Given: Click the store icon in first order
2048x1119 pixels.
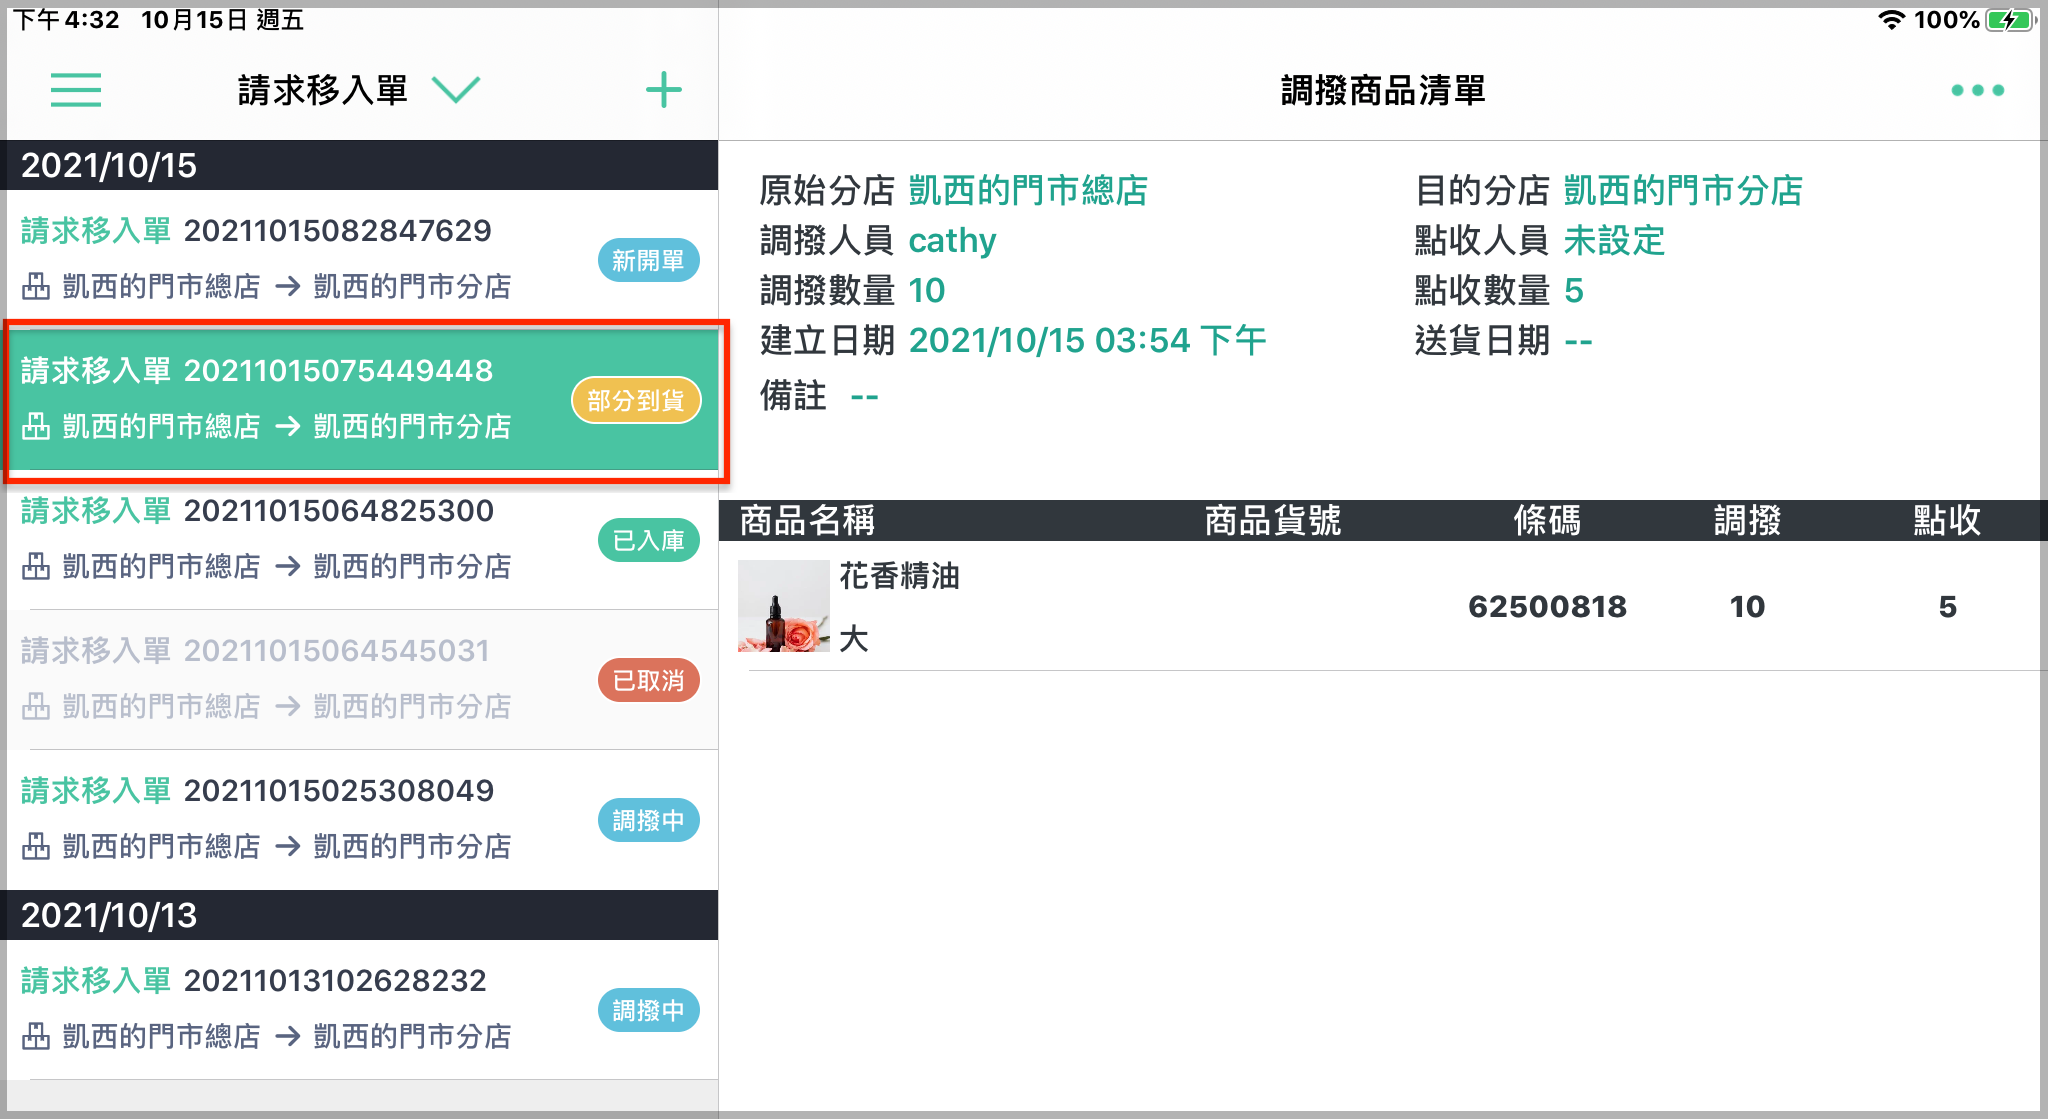Looking at the screenshot, I should tap(36, 287).
